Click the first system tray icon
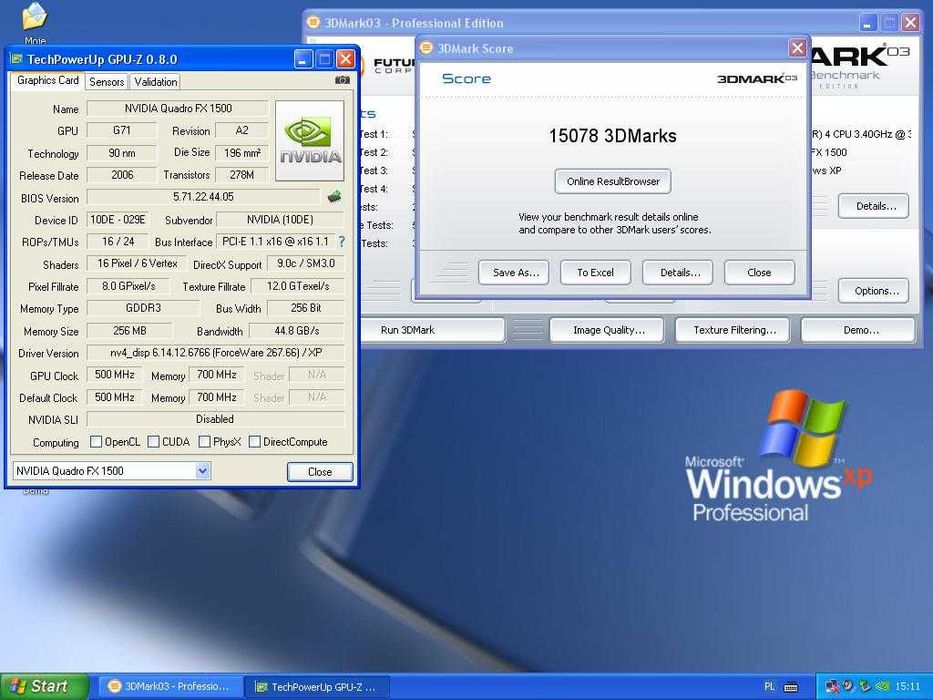The image size is (933, 700). [832, 686]
